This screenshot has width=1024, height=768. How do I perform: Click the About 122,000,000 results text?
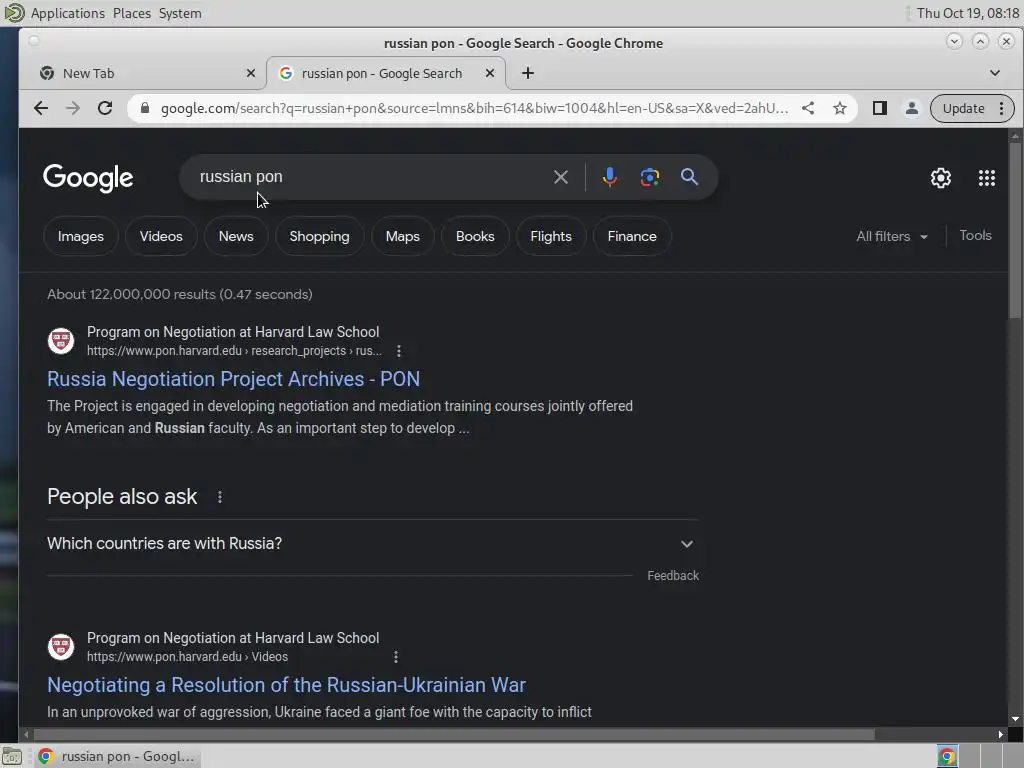pyautogui.click(x=180, y=295)
